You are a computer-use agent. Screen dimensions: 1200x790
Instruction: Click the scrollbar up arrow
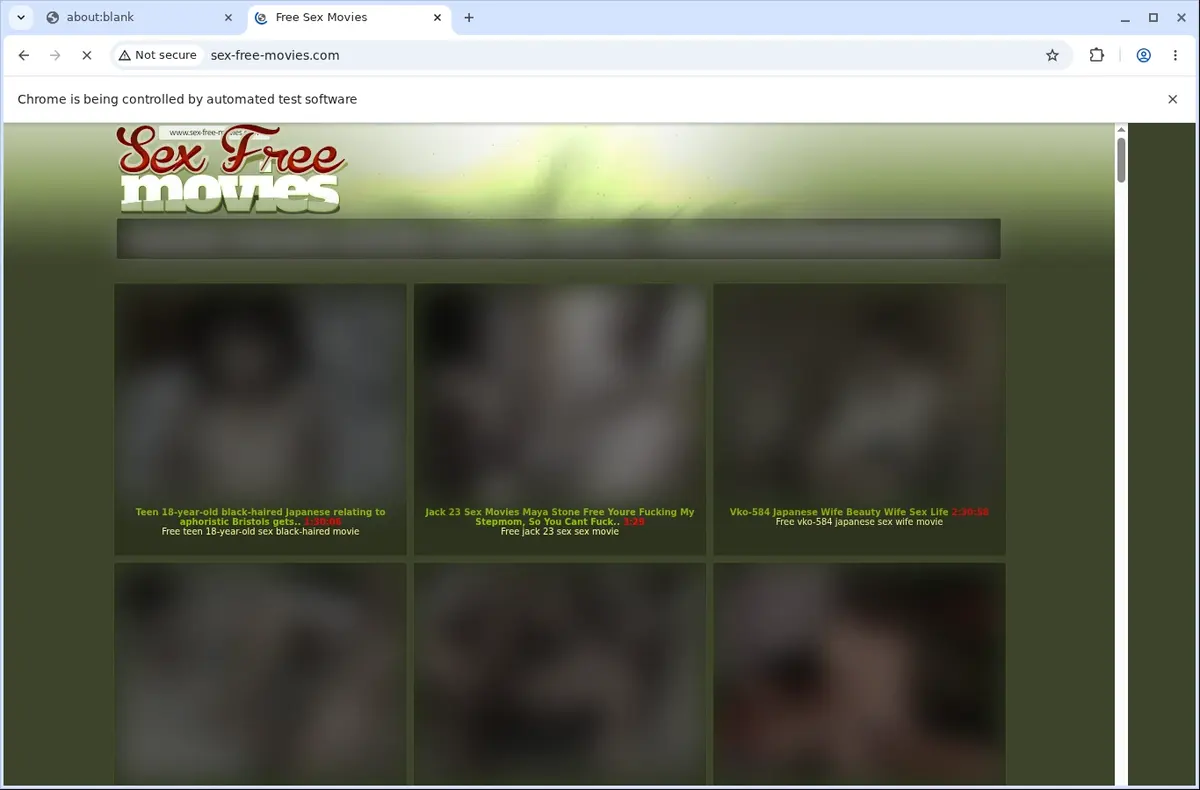click(1121, 129)
